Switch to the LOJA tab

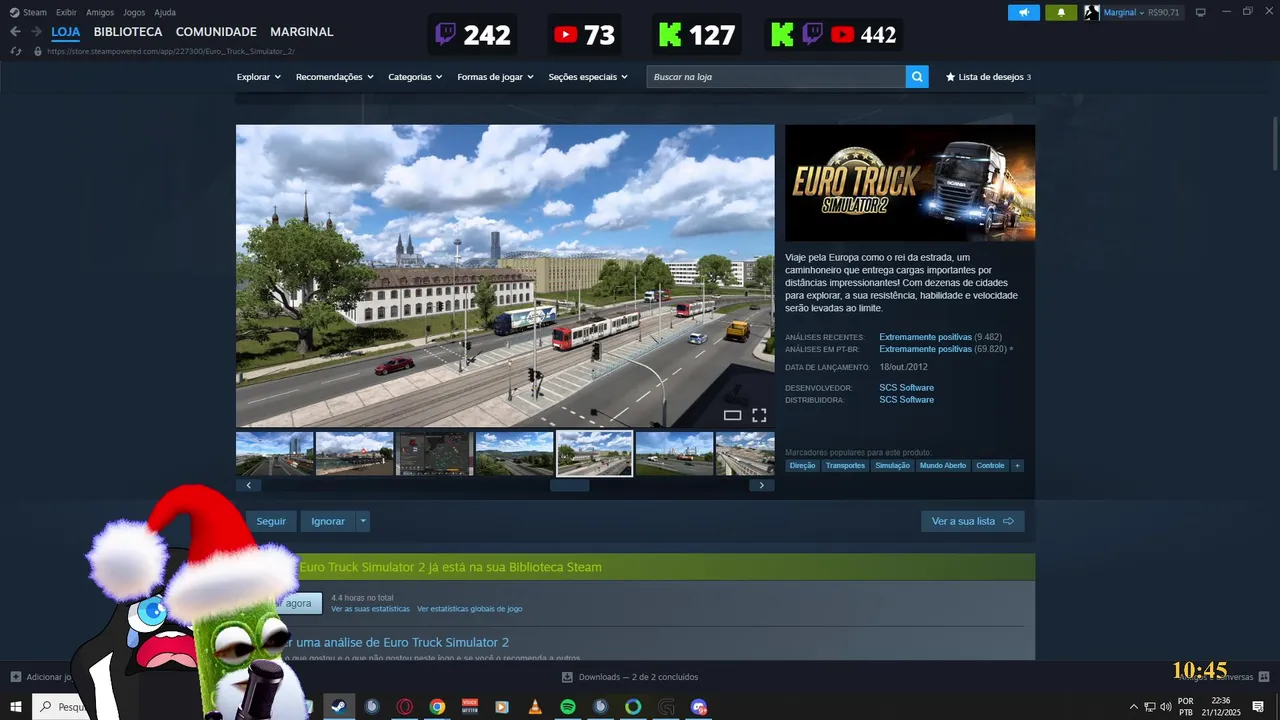[66, 32]
